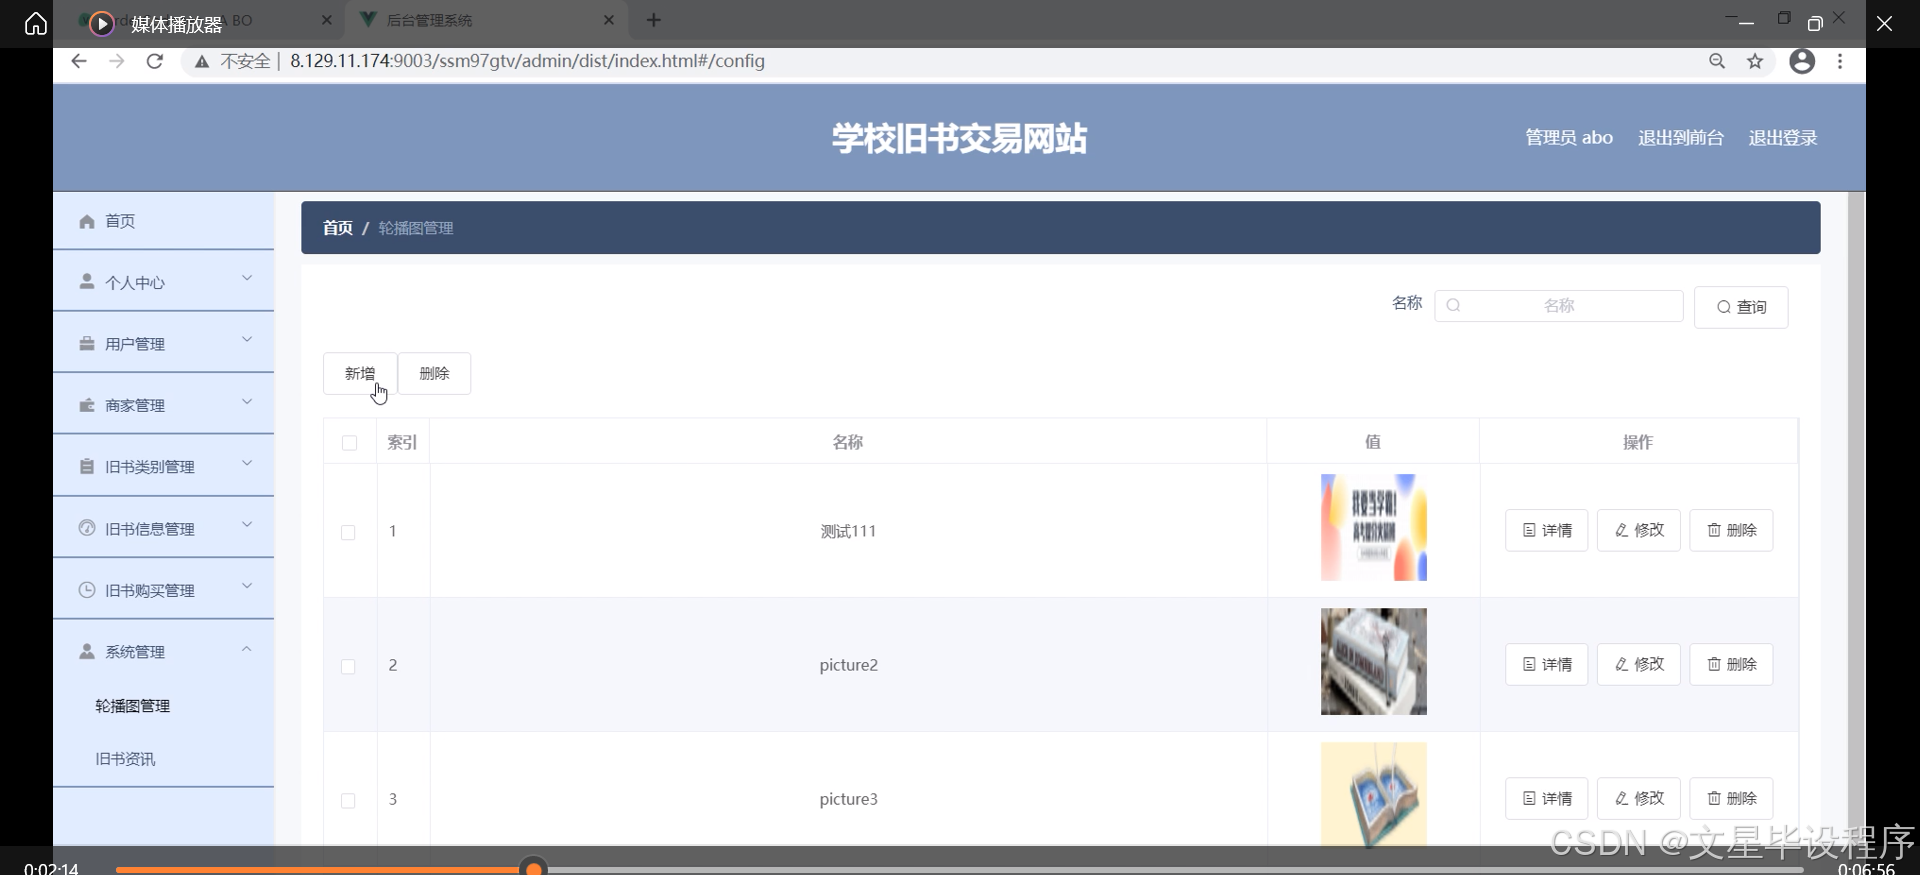This screenshot has height=875, width=1920.
Task: Click the browser forward arrow
Action: [117, 62]
